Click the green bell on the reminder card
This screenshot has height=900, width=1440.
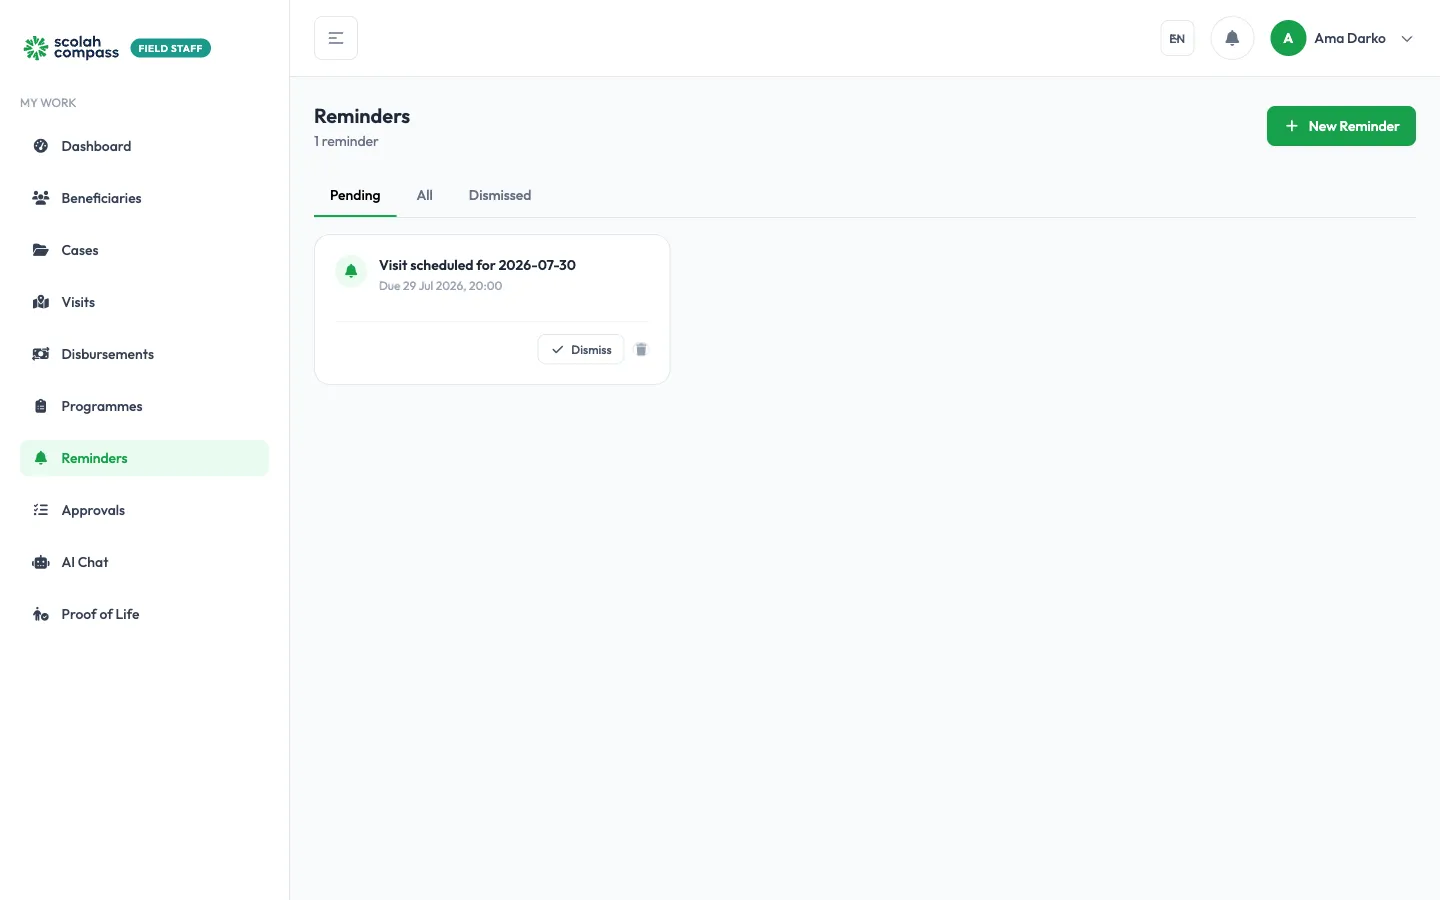click(351, 271)
